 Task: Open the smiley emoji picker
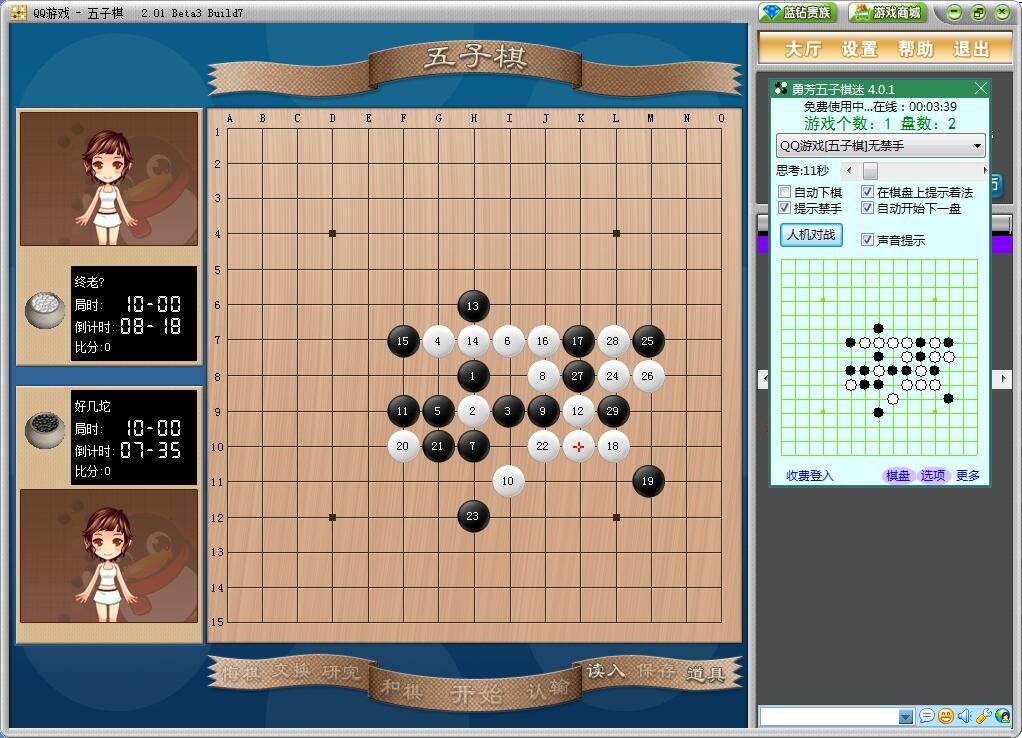point(945,716)
